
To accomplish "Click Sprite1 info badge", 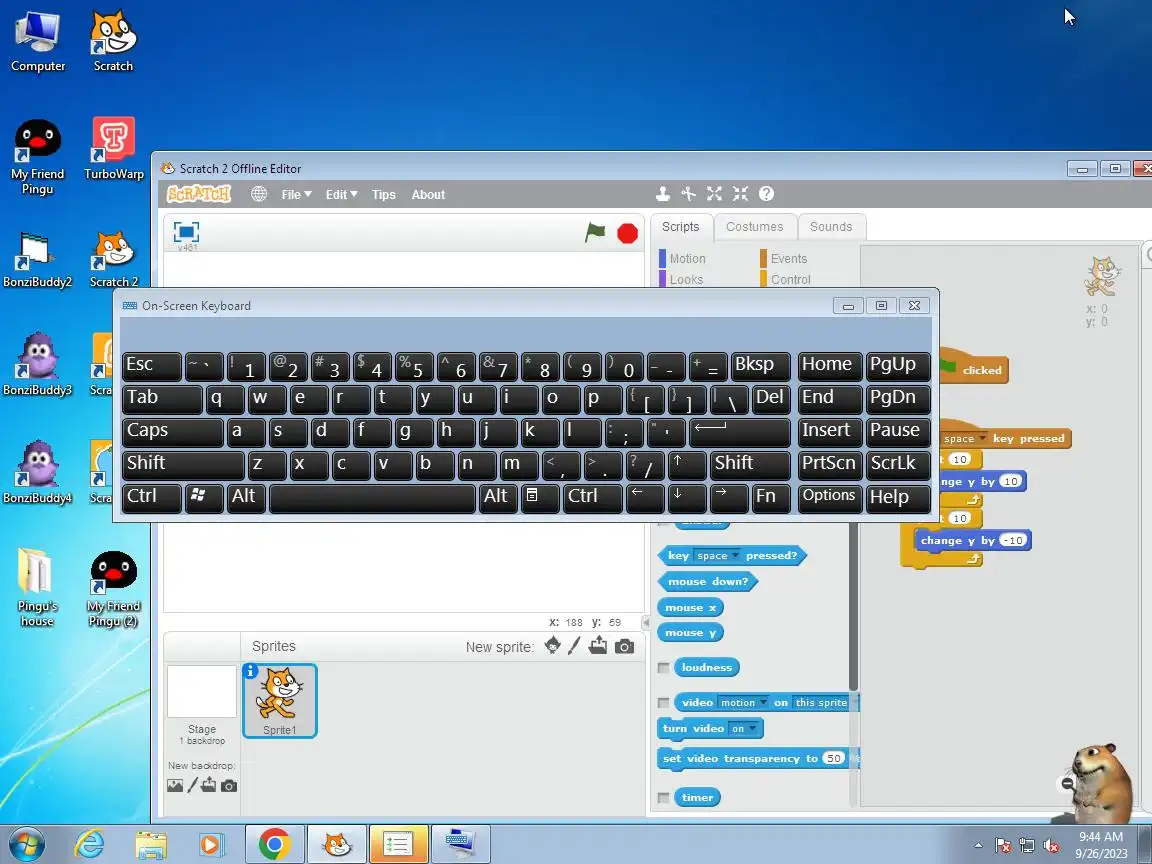I will click(251, 671).
